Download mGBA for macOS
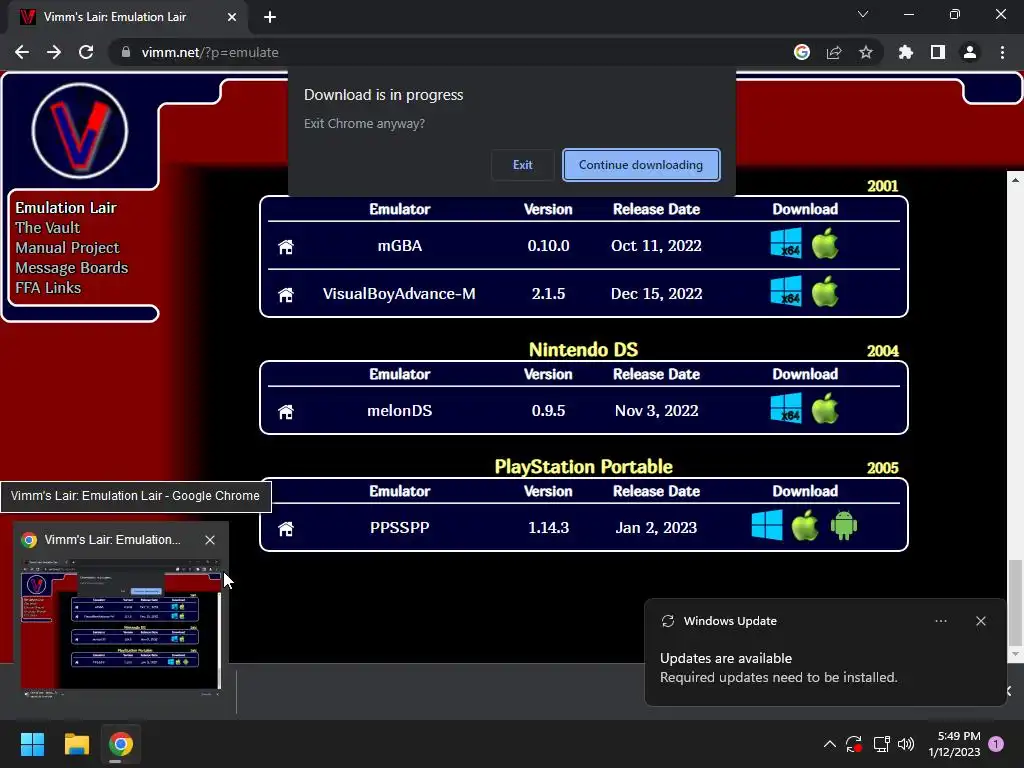Screen dimensions: 1024x768 825,244
